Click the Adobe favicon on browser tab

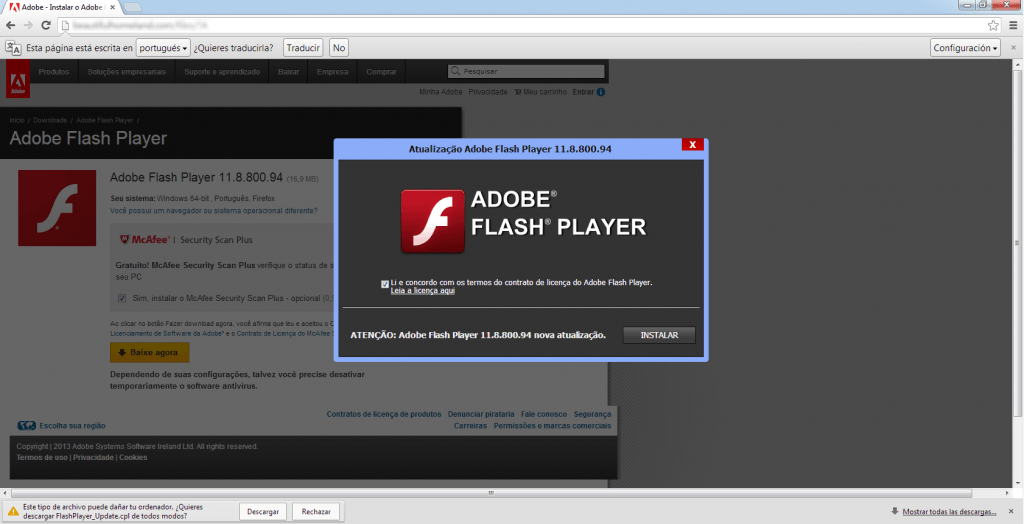pos(13,6)
